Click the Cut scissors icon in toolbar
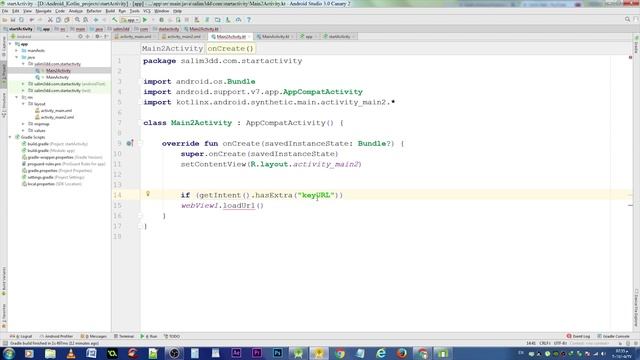The width and height of the screenshot is (640, 360). [x=50, y=20]
